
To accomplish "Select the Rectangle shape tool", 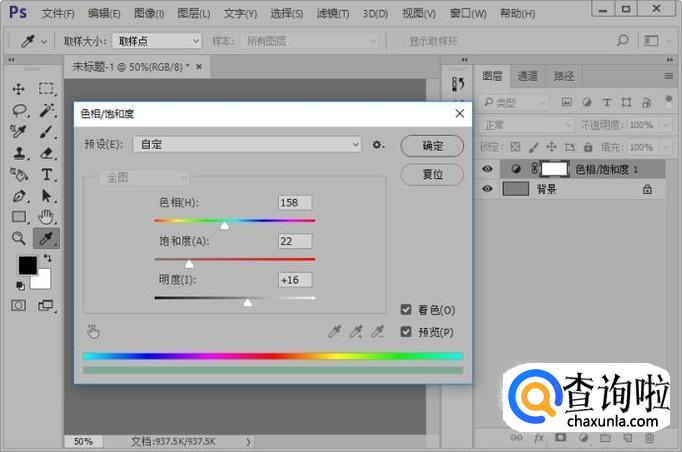I will click(x=19, y=217).
